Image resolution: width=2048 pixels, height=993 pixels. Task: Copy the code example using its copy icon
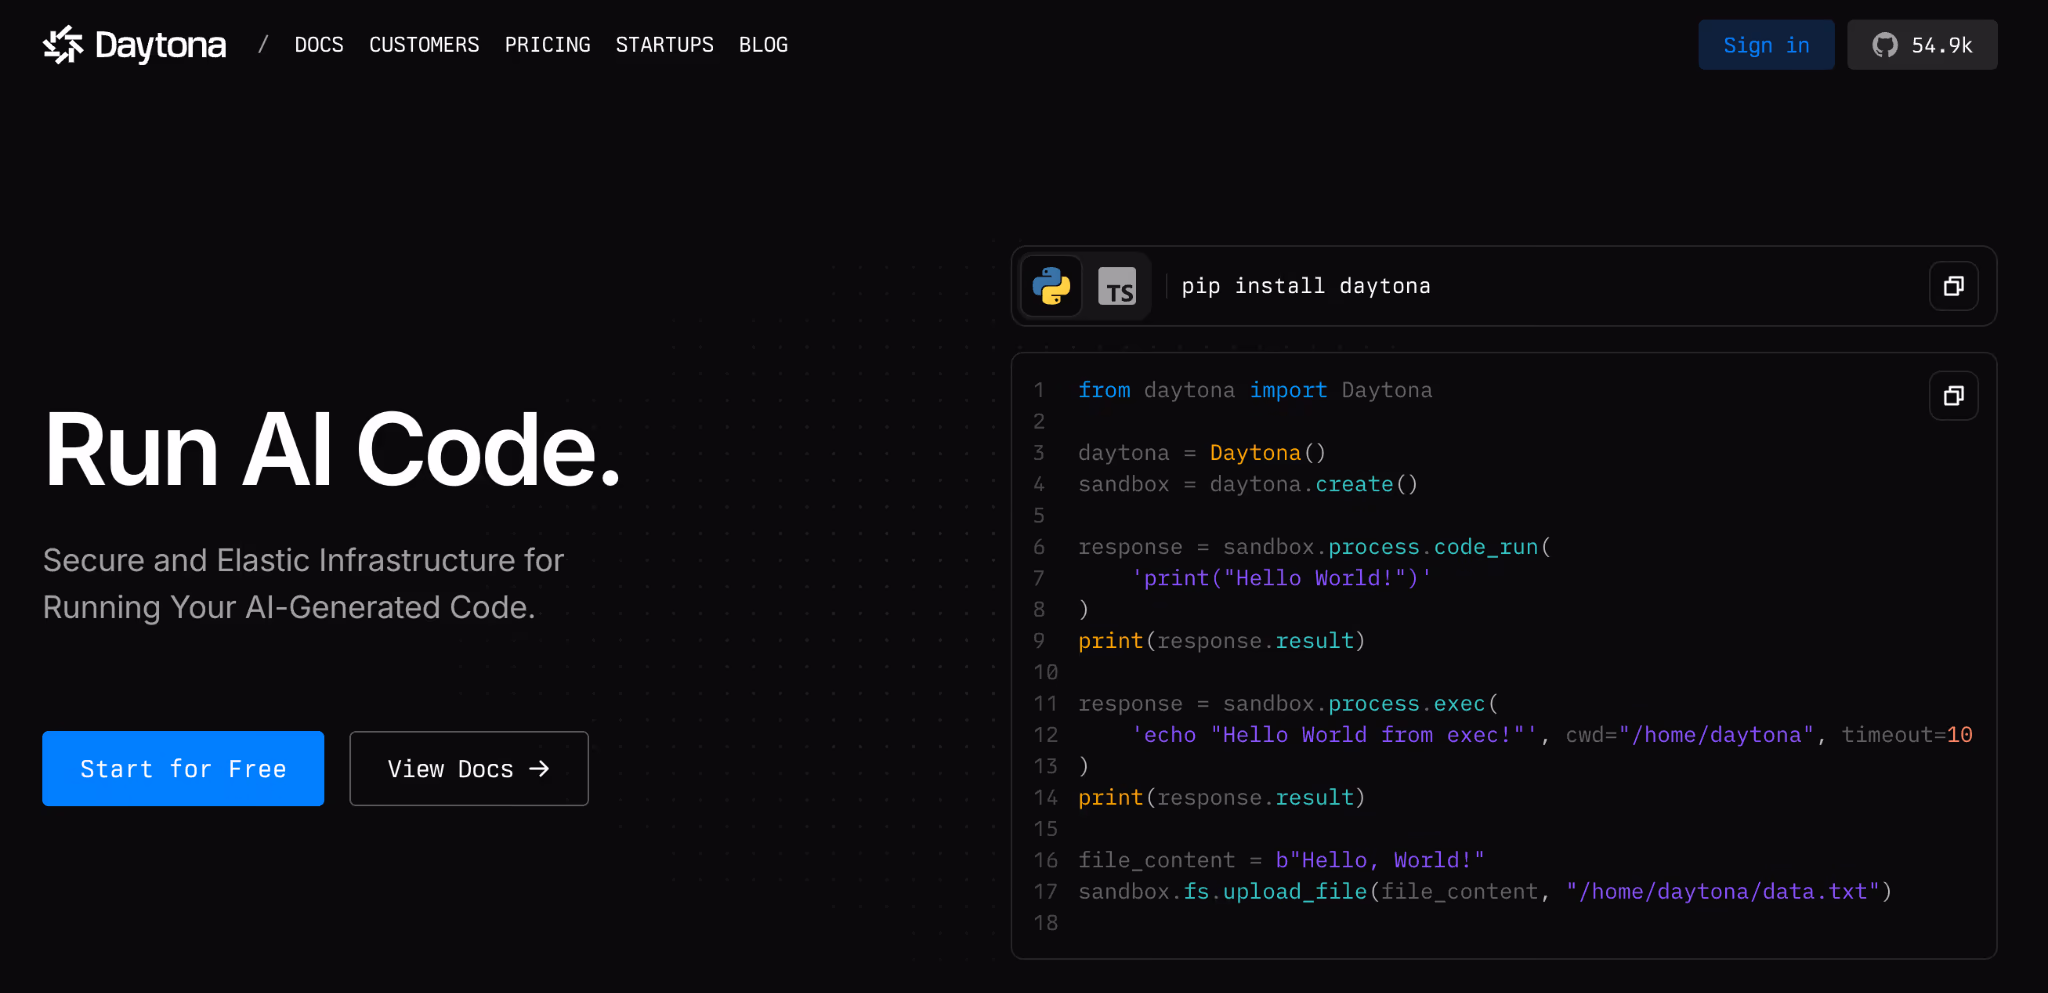[x=1953, y=396]
